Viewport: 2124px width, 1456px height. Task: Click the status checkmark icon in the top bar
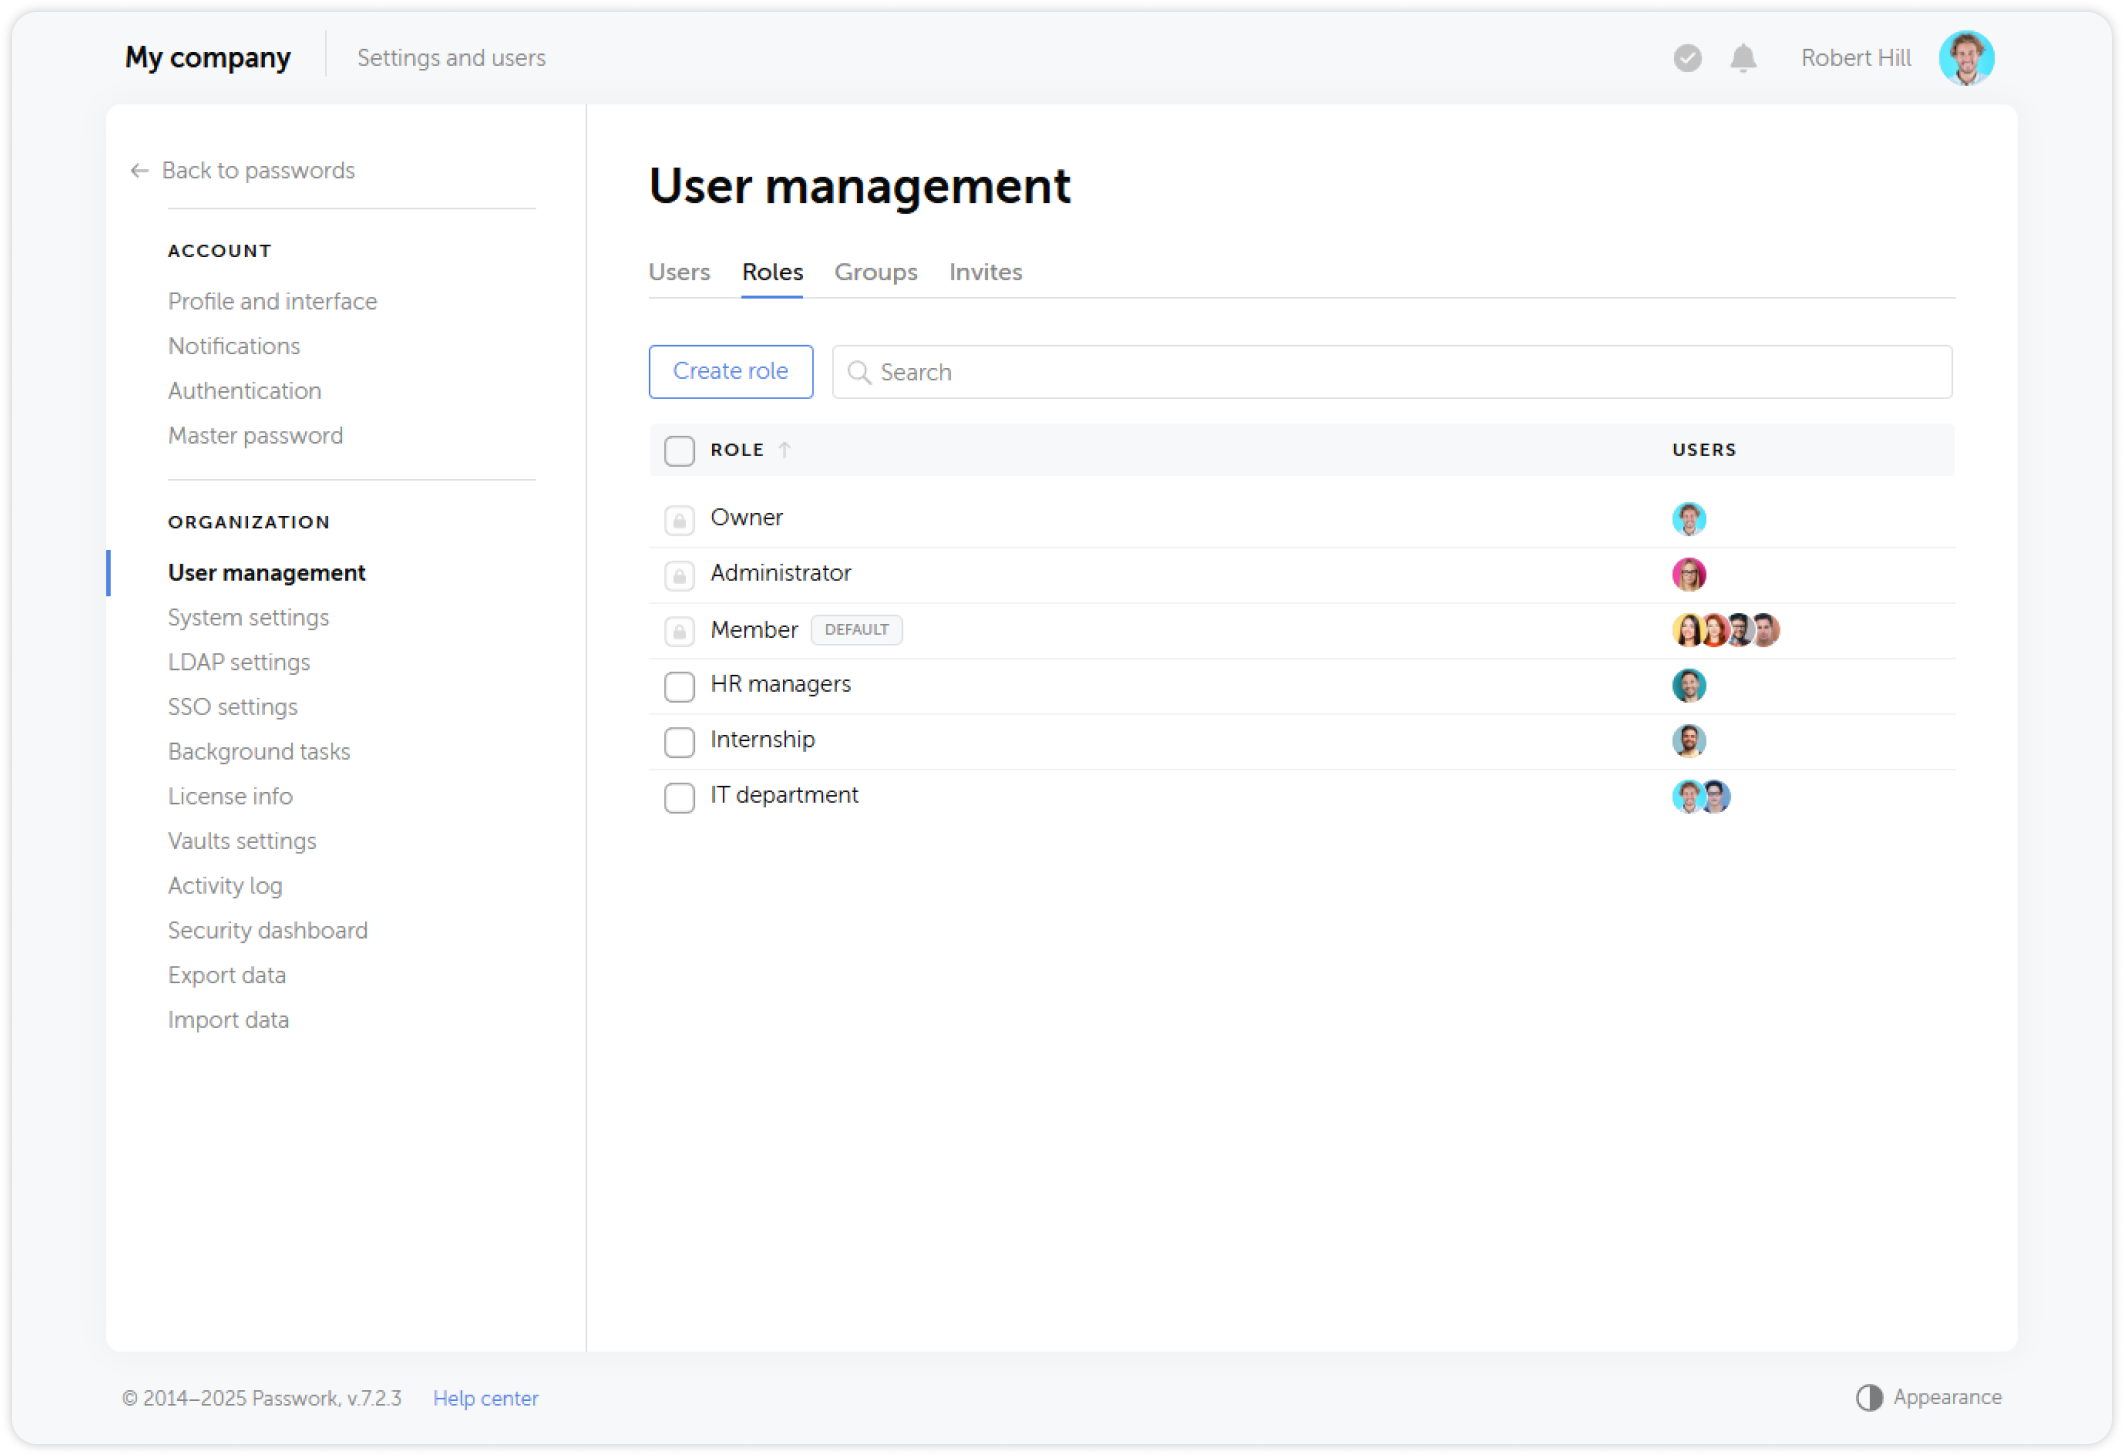point(1687,58)
